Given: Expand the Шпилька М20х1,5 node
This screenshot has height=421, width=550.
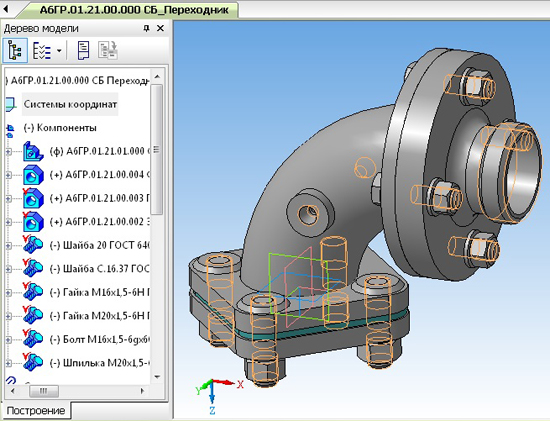Looking at the screenshot, I should click(x=8, y=363).
